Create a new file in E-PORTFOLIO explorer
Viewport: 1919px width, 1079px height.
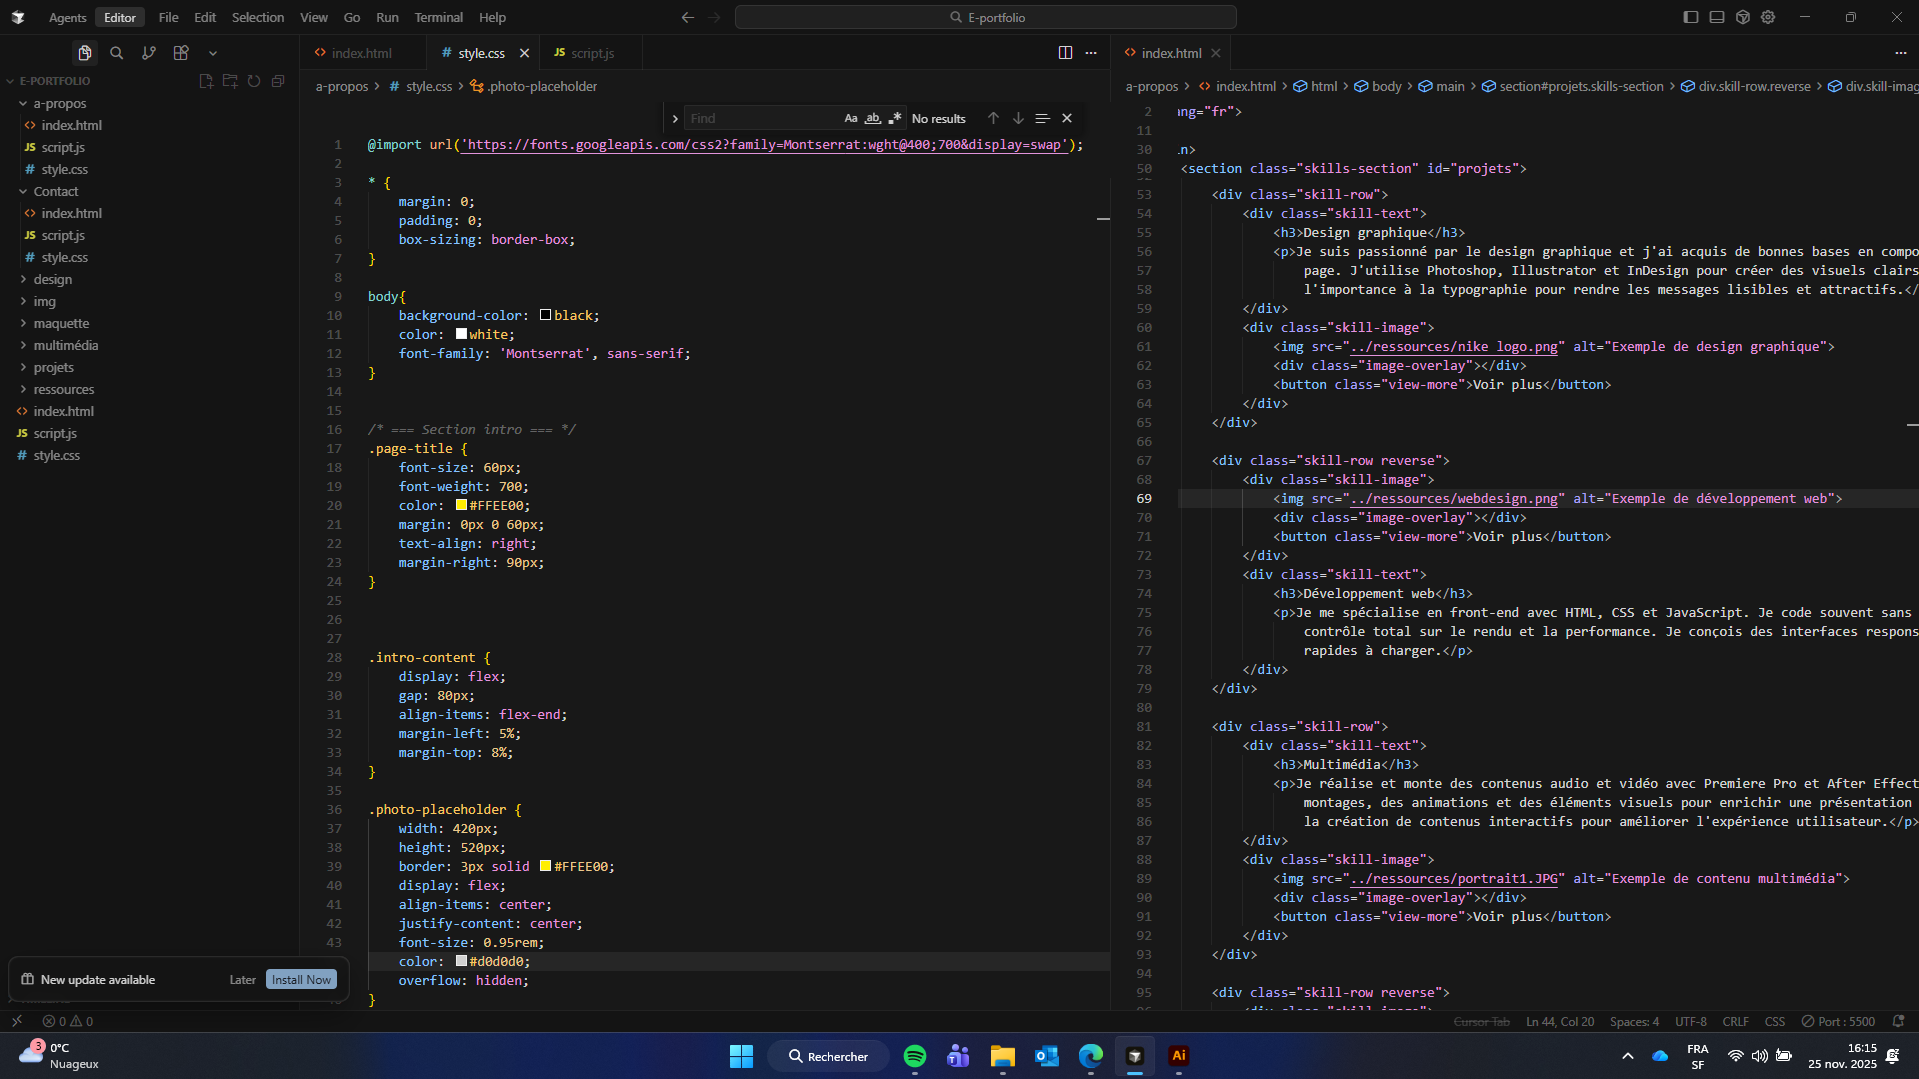pyautogui.click(x=206, y=81)
